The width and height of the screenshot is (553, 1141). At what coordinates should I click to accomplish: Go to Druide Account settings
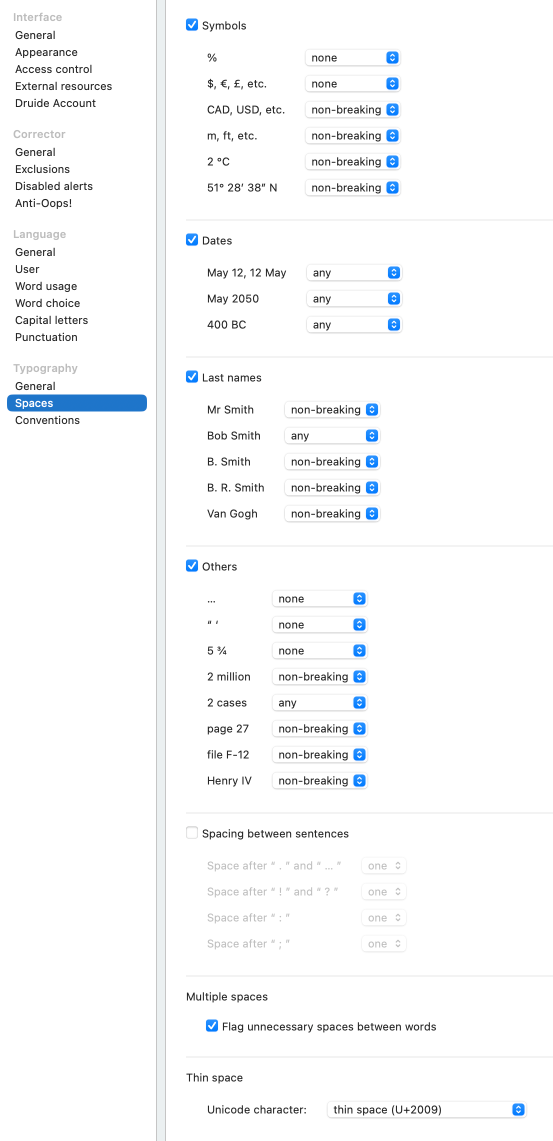[55, 103]
